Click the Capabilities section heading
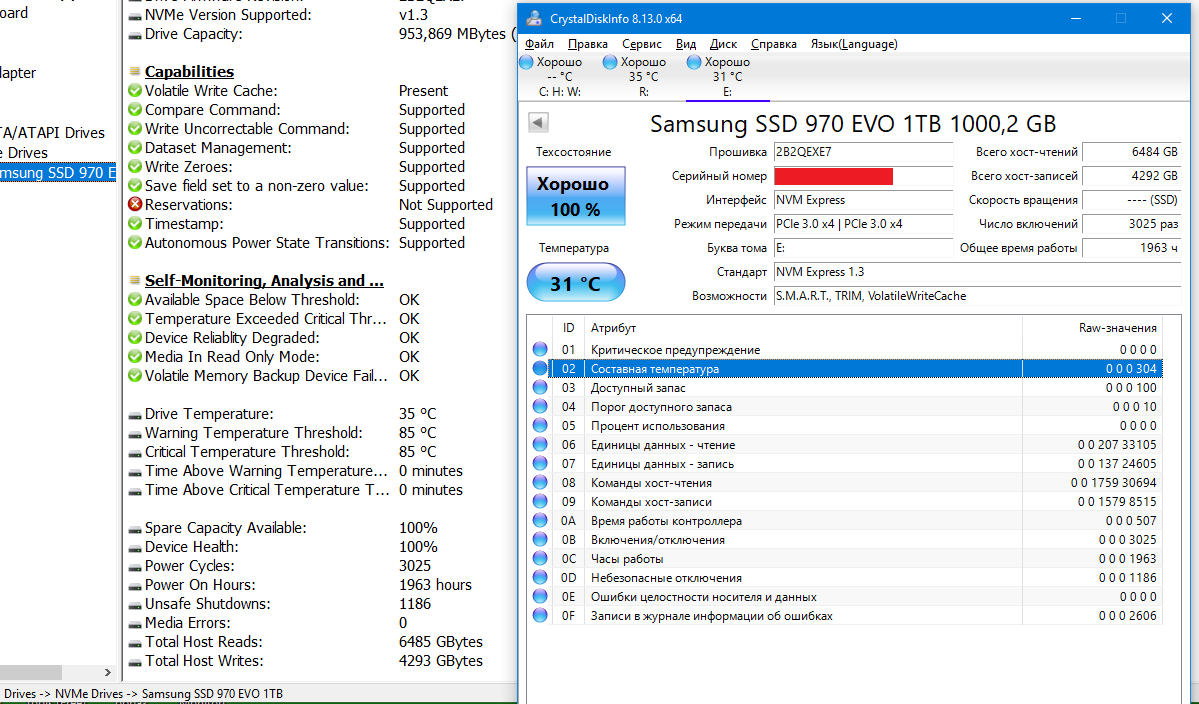Image resolution: width=1199 pixels, height=704 pixels. tap(189, 72)
